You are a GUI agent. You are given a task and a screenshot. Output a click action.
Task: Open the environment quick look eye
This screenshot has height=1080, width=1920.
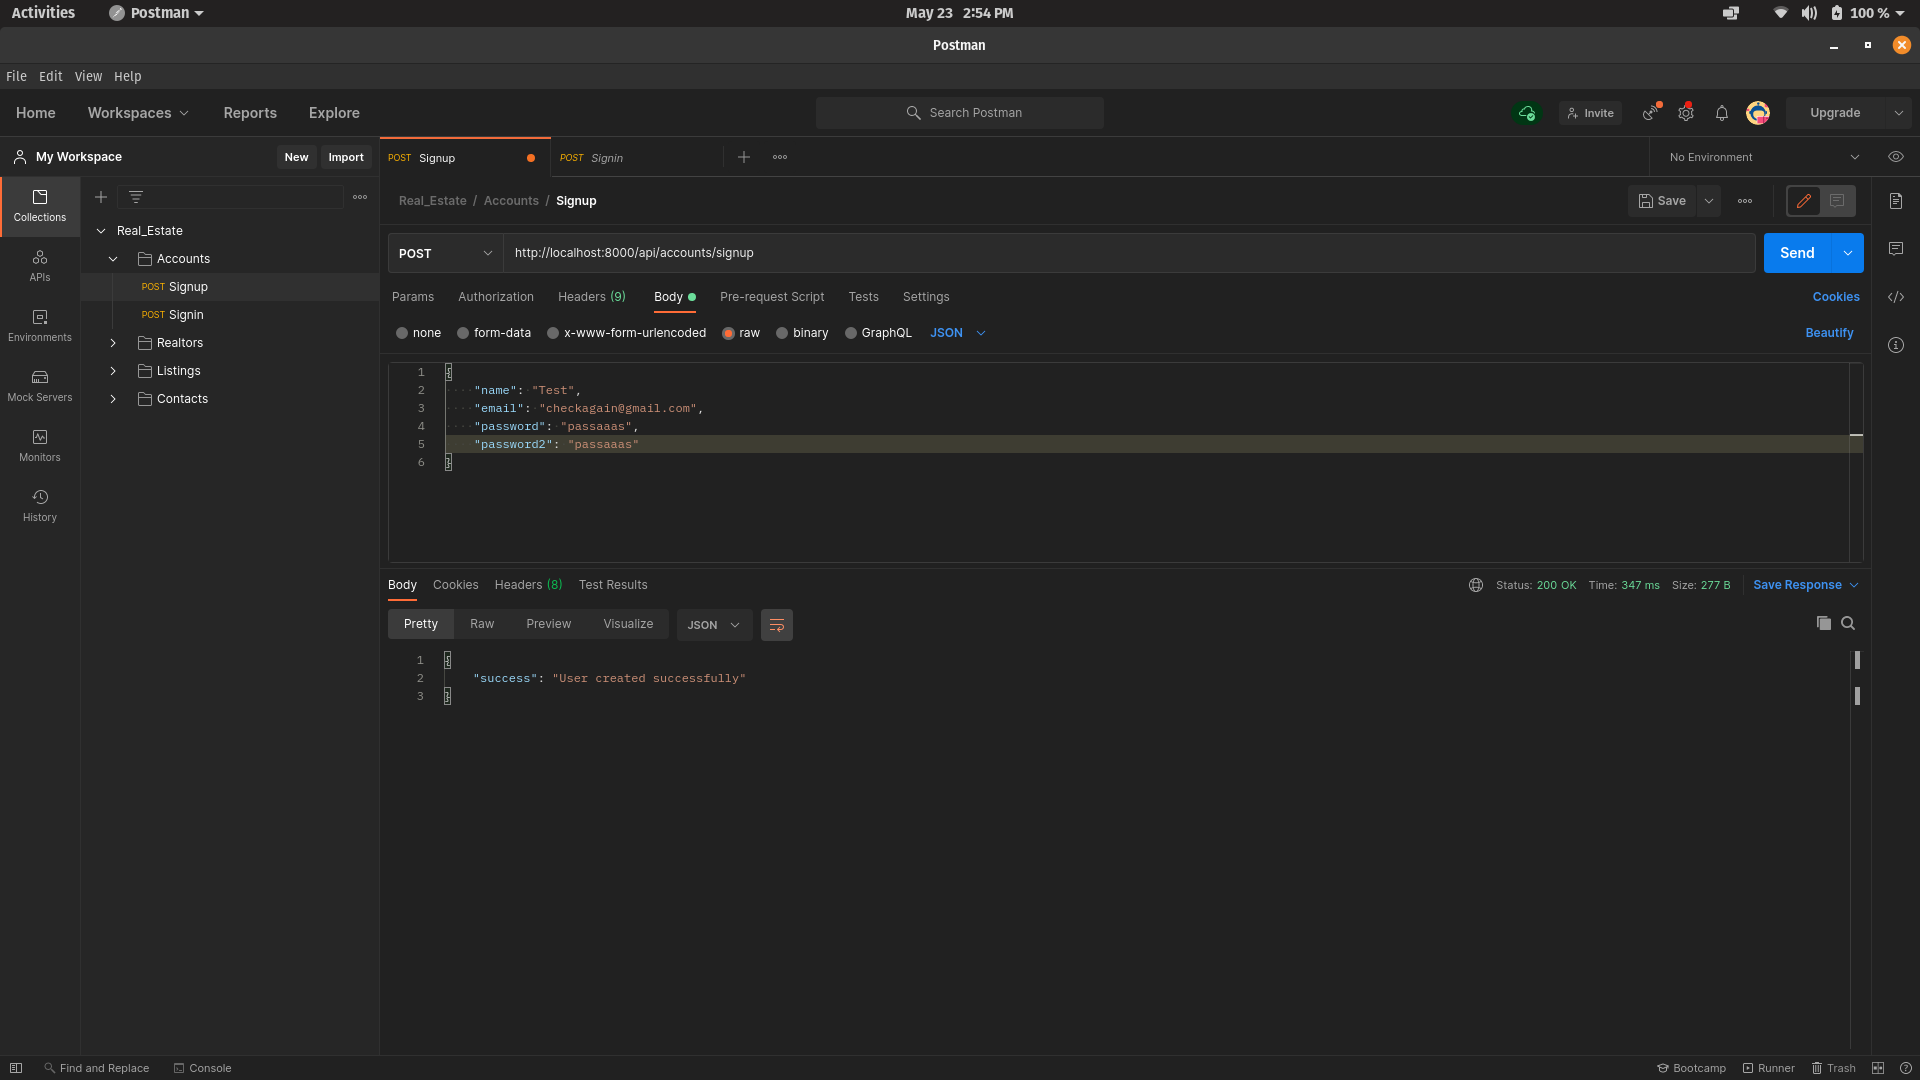pyautogui.click(x=1896, y=157)
